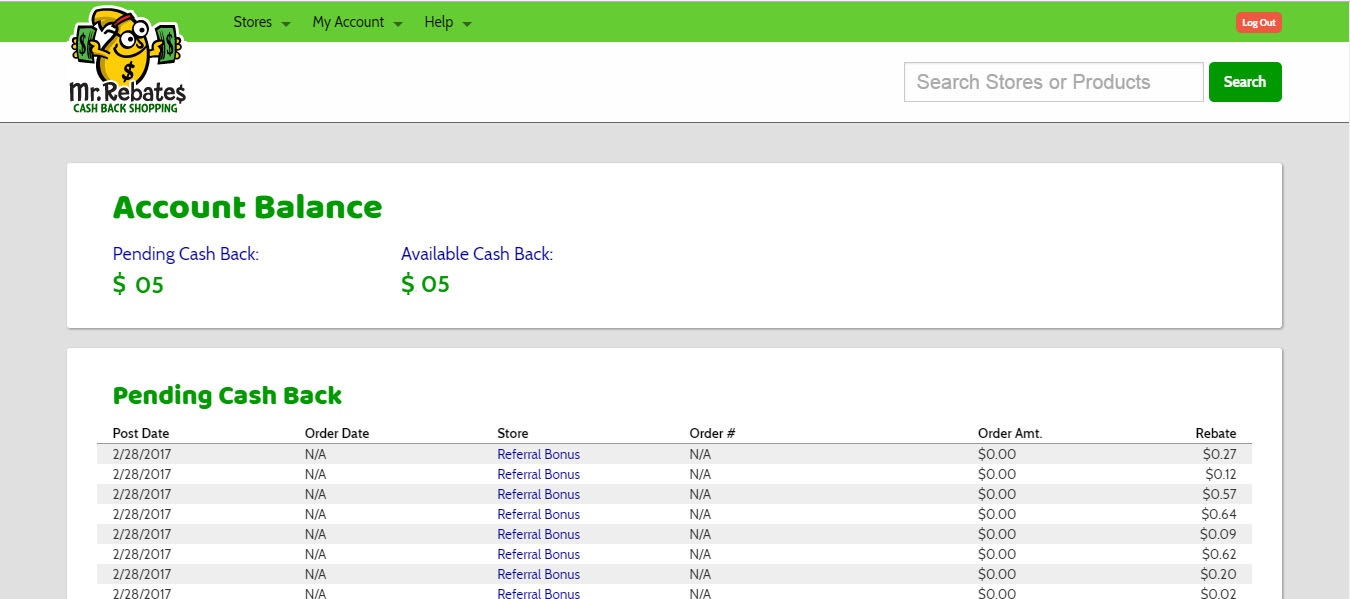Click the Available Cash Back balance label
The height and width of the screenshot is (599, 1350).
pos(477,254)
